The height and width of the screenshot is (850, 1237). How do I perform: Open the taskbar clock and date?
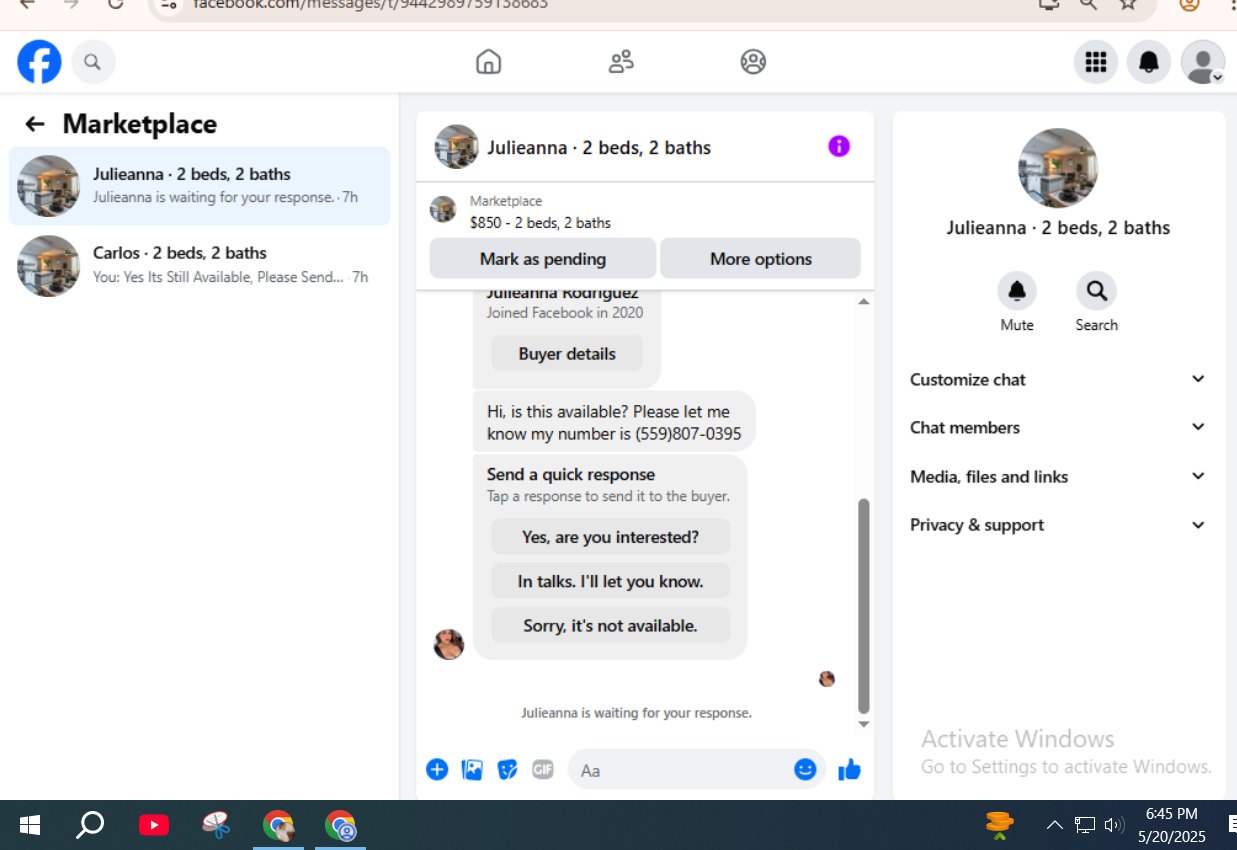click(1172, 825)
